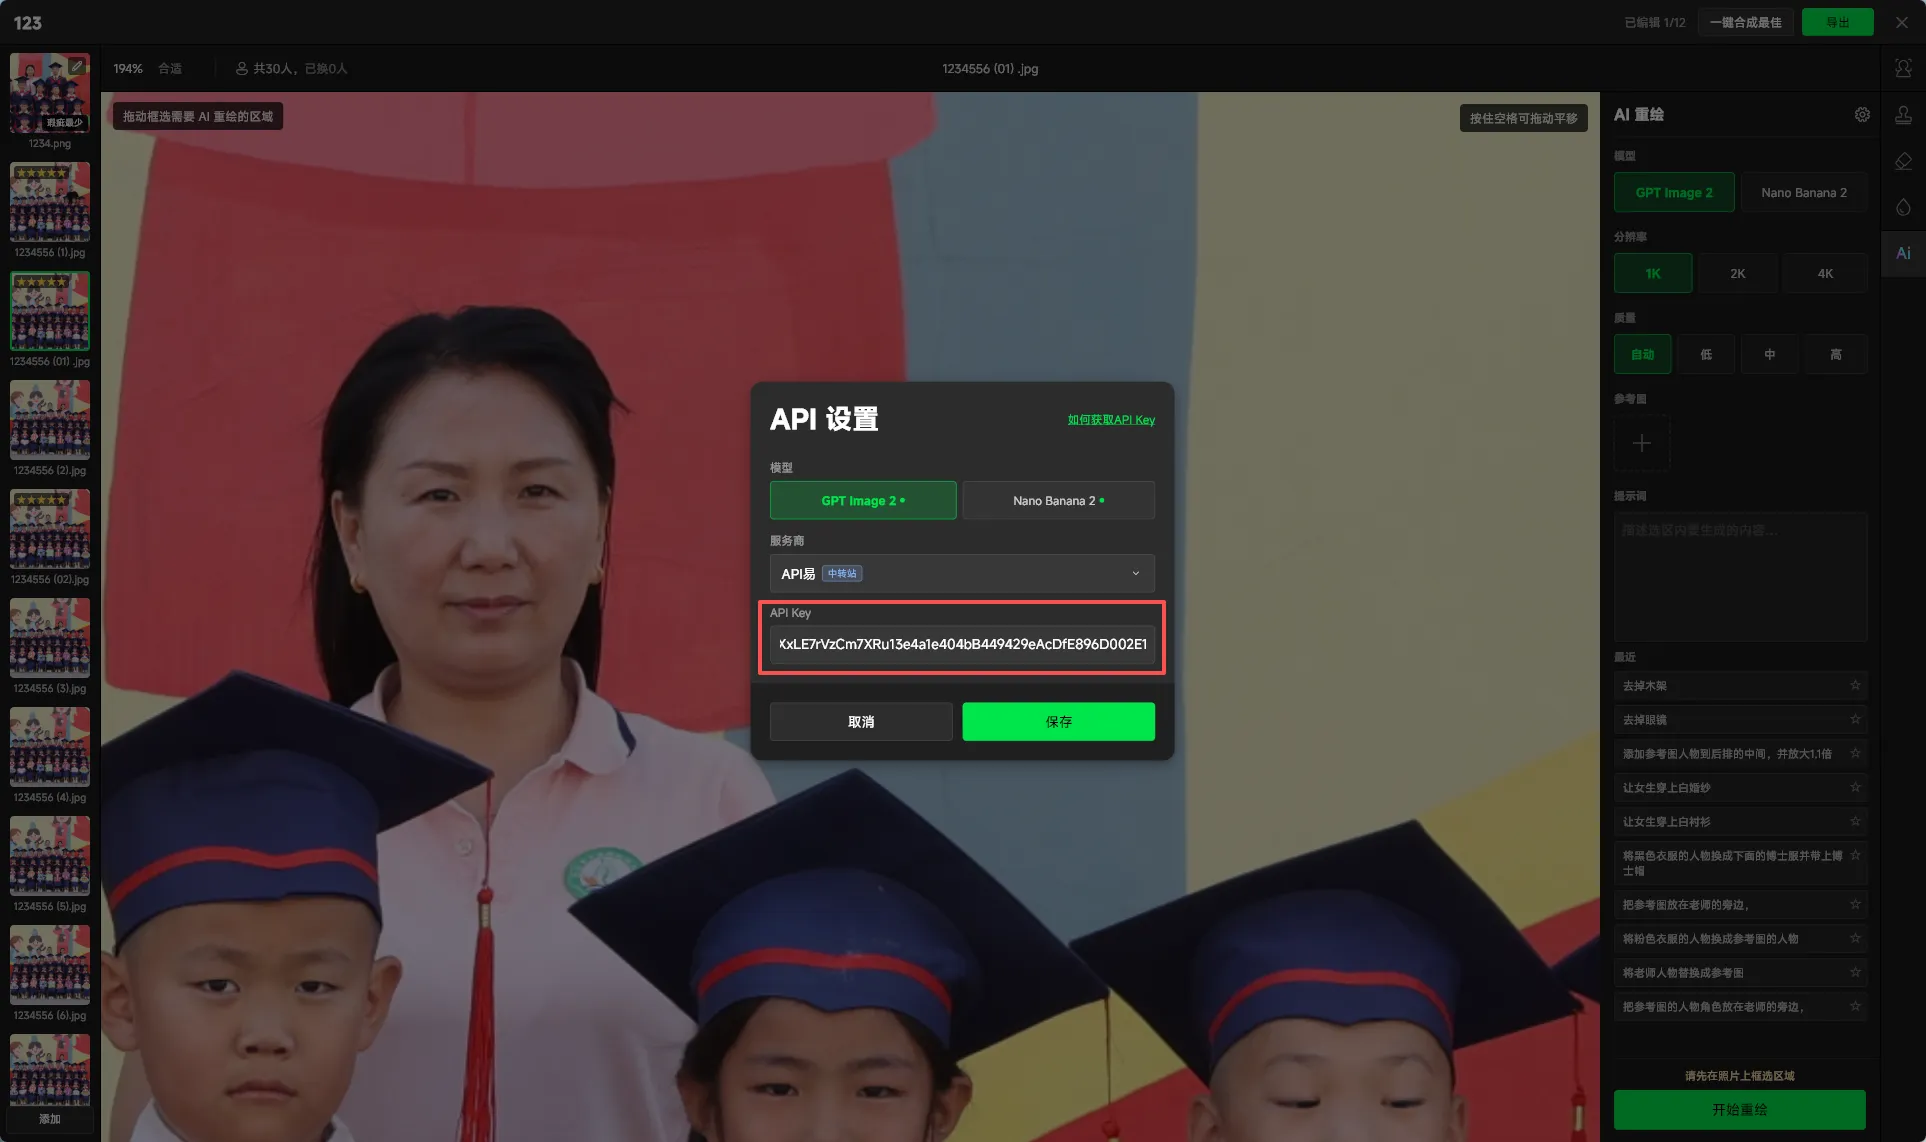1926x1142 pixels.
Task: Set quality to 高
Action: (1836, 354)
